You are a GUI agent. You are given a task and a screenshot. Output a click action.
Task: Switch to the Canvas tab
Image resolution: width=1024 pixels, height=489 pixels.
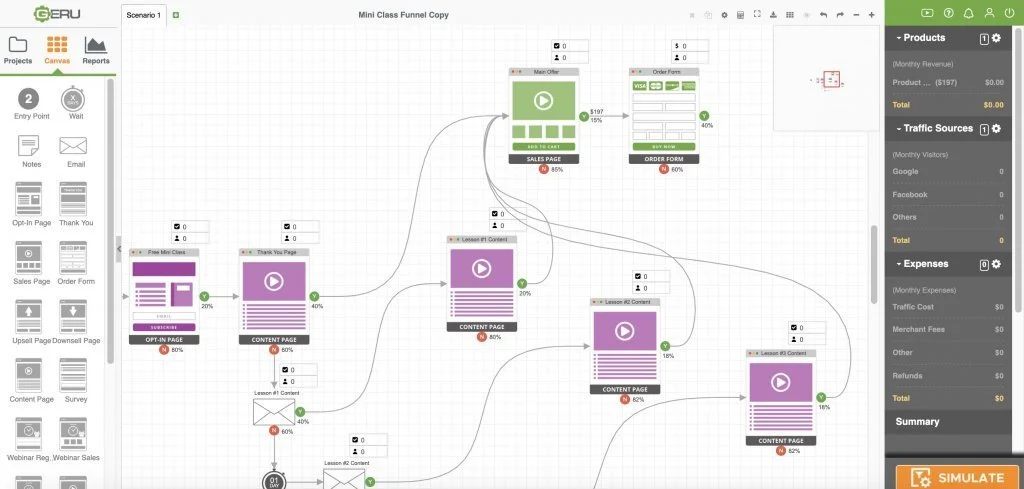coord(57,50)
